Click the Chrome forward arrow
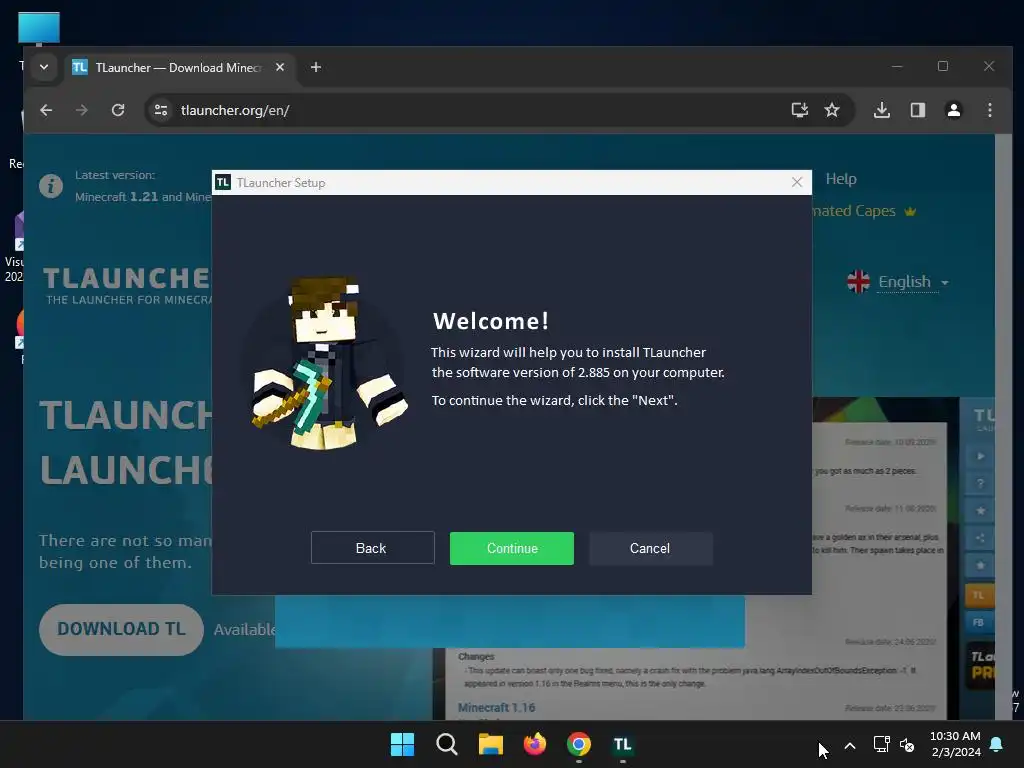This screenshot has height=768, width=1024. tap(82, 110)
